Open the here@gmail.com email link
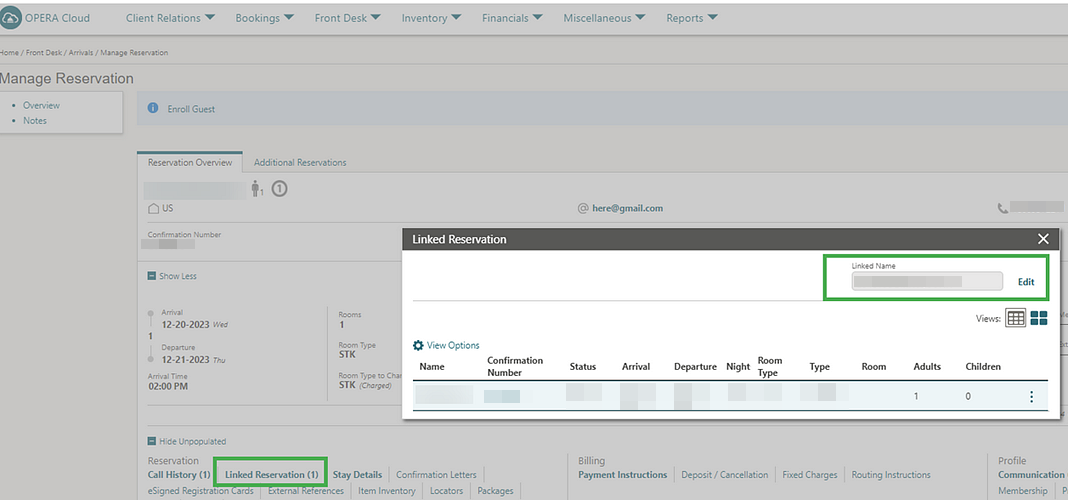The width and height of the screenshot is (1068, 500). (627, 208)
